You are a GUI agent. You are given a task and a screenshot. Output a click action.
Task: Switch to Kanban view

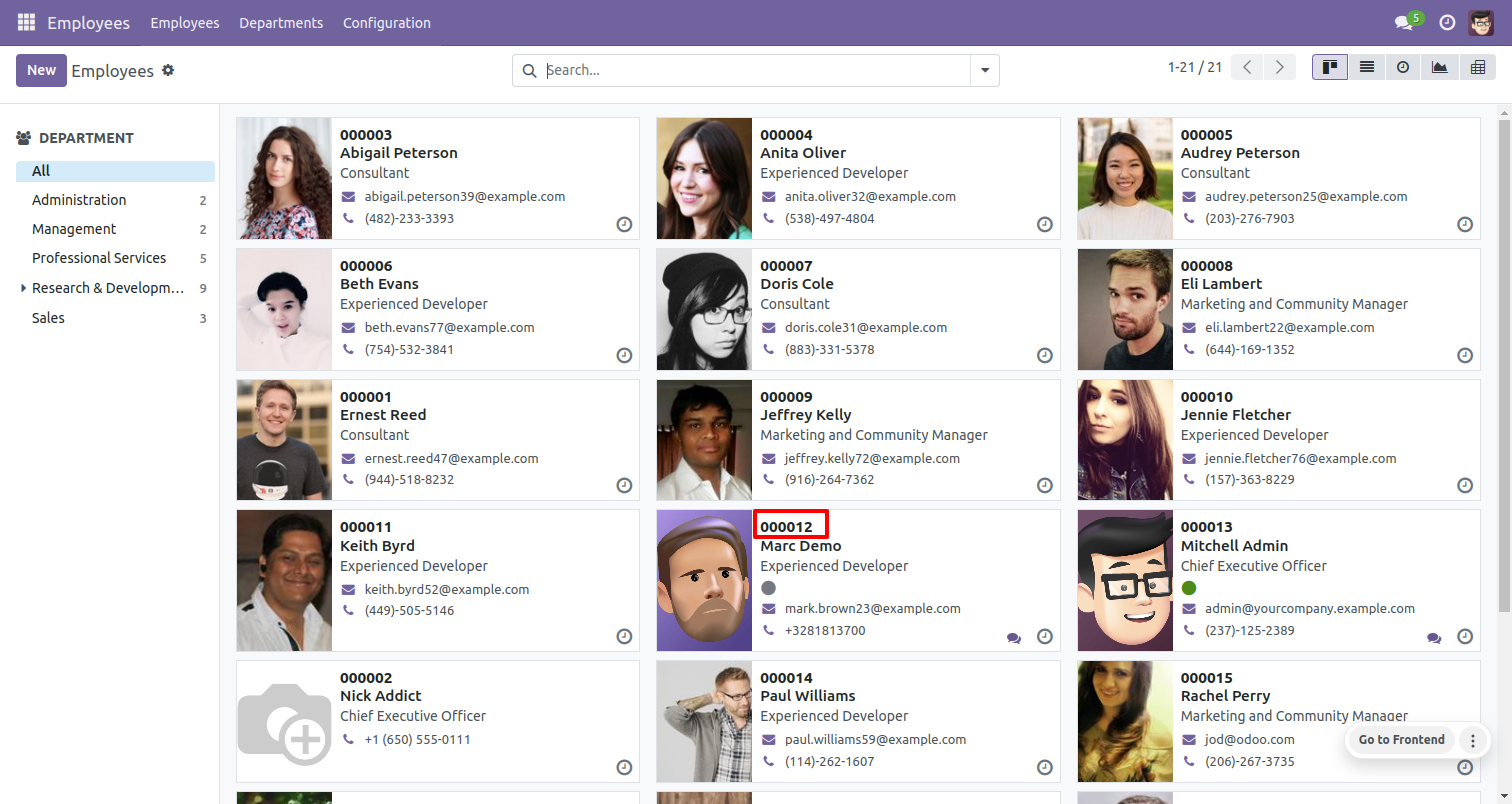click(x=1330, y=67)
